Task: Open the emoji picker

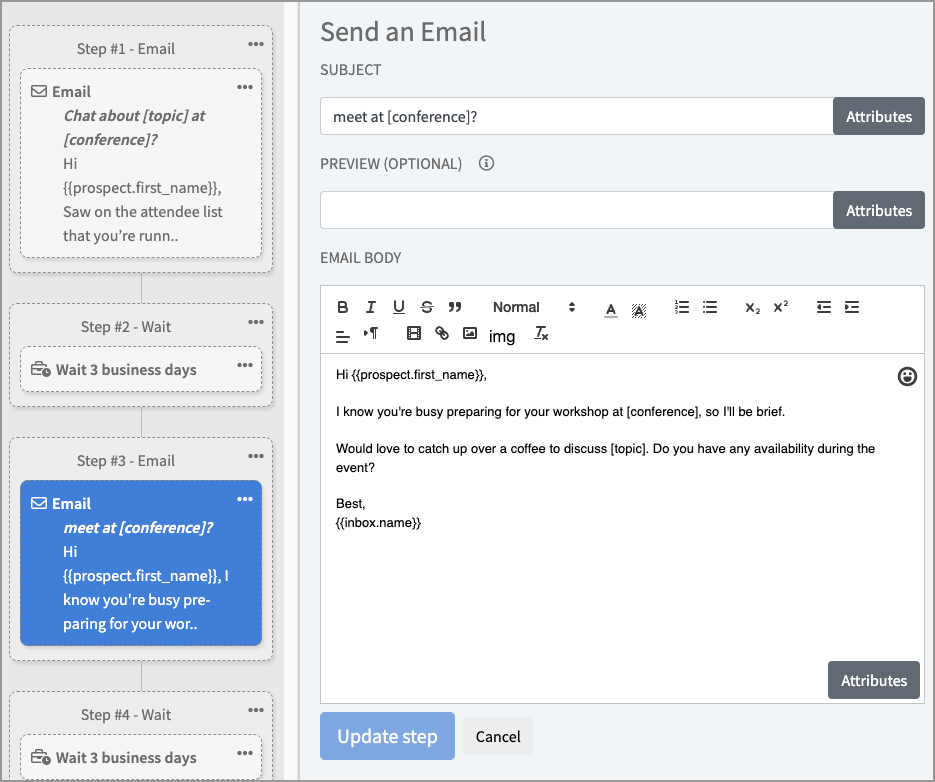Action: (907, 377)
